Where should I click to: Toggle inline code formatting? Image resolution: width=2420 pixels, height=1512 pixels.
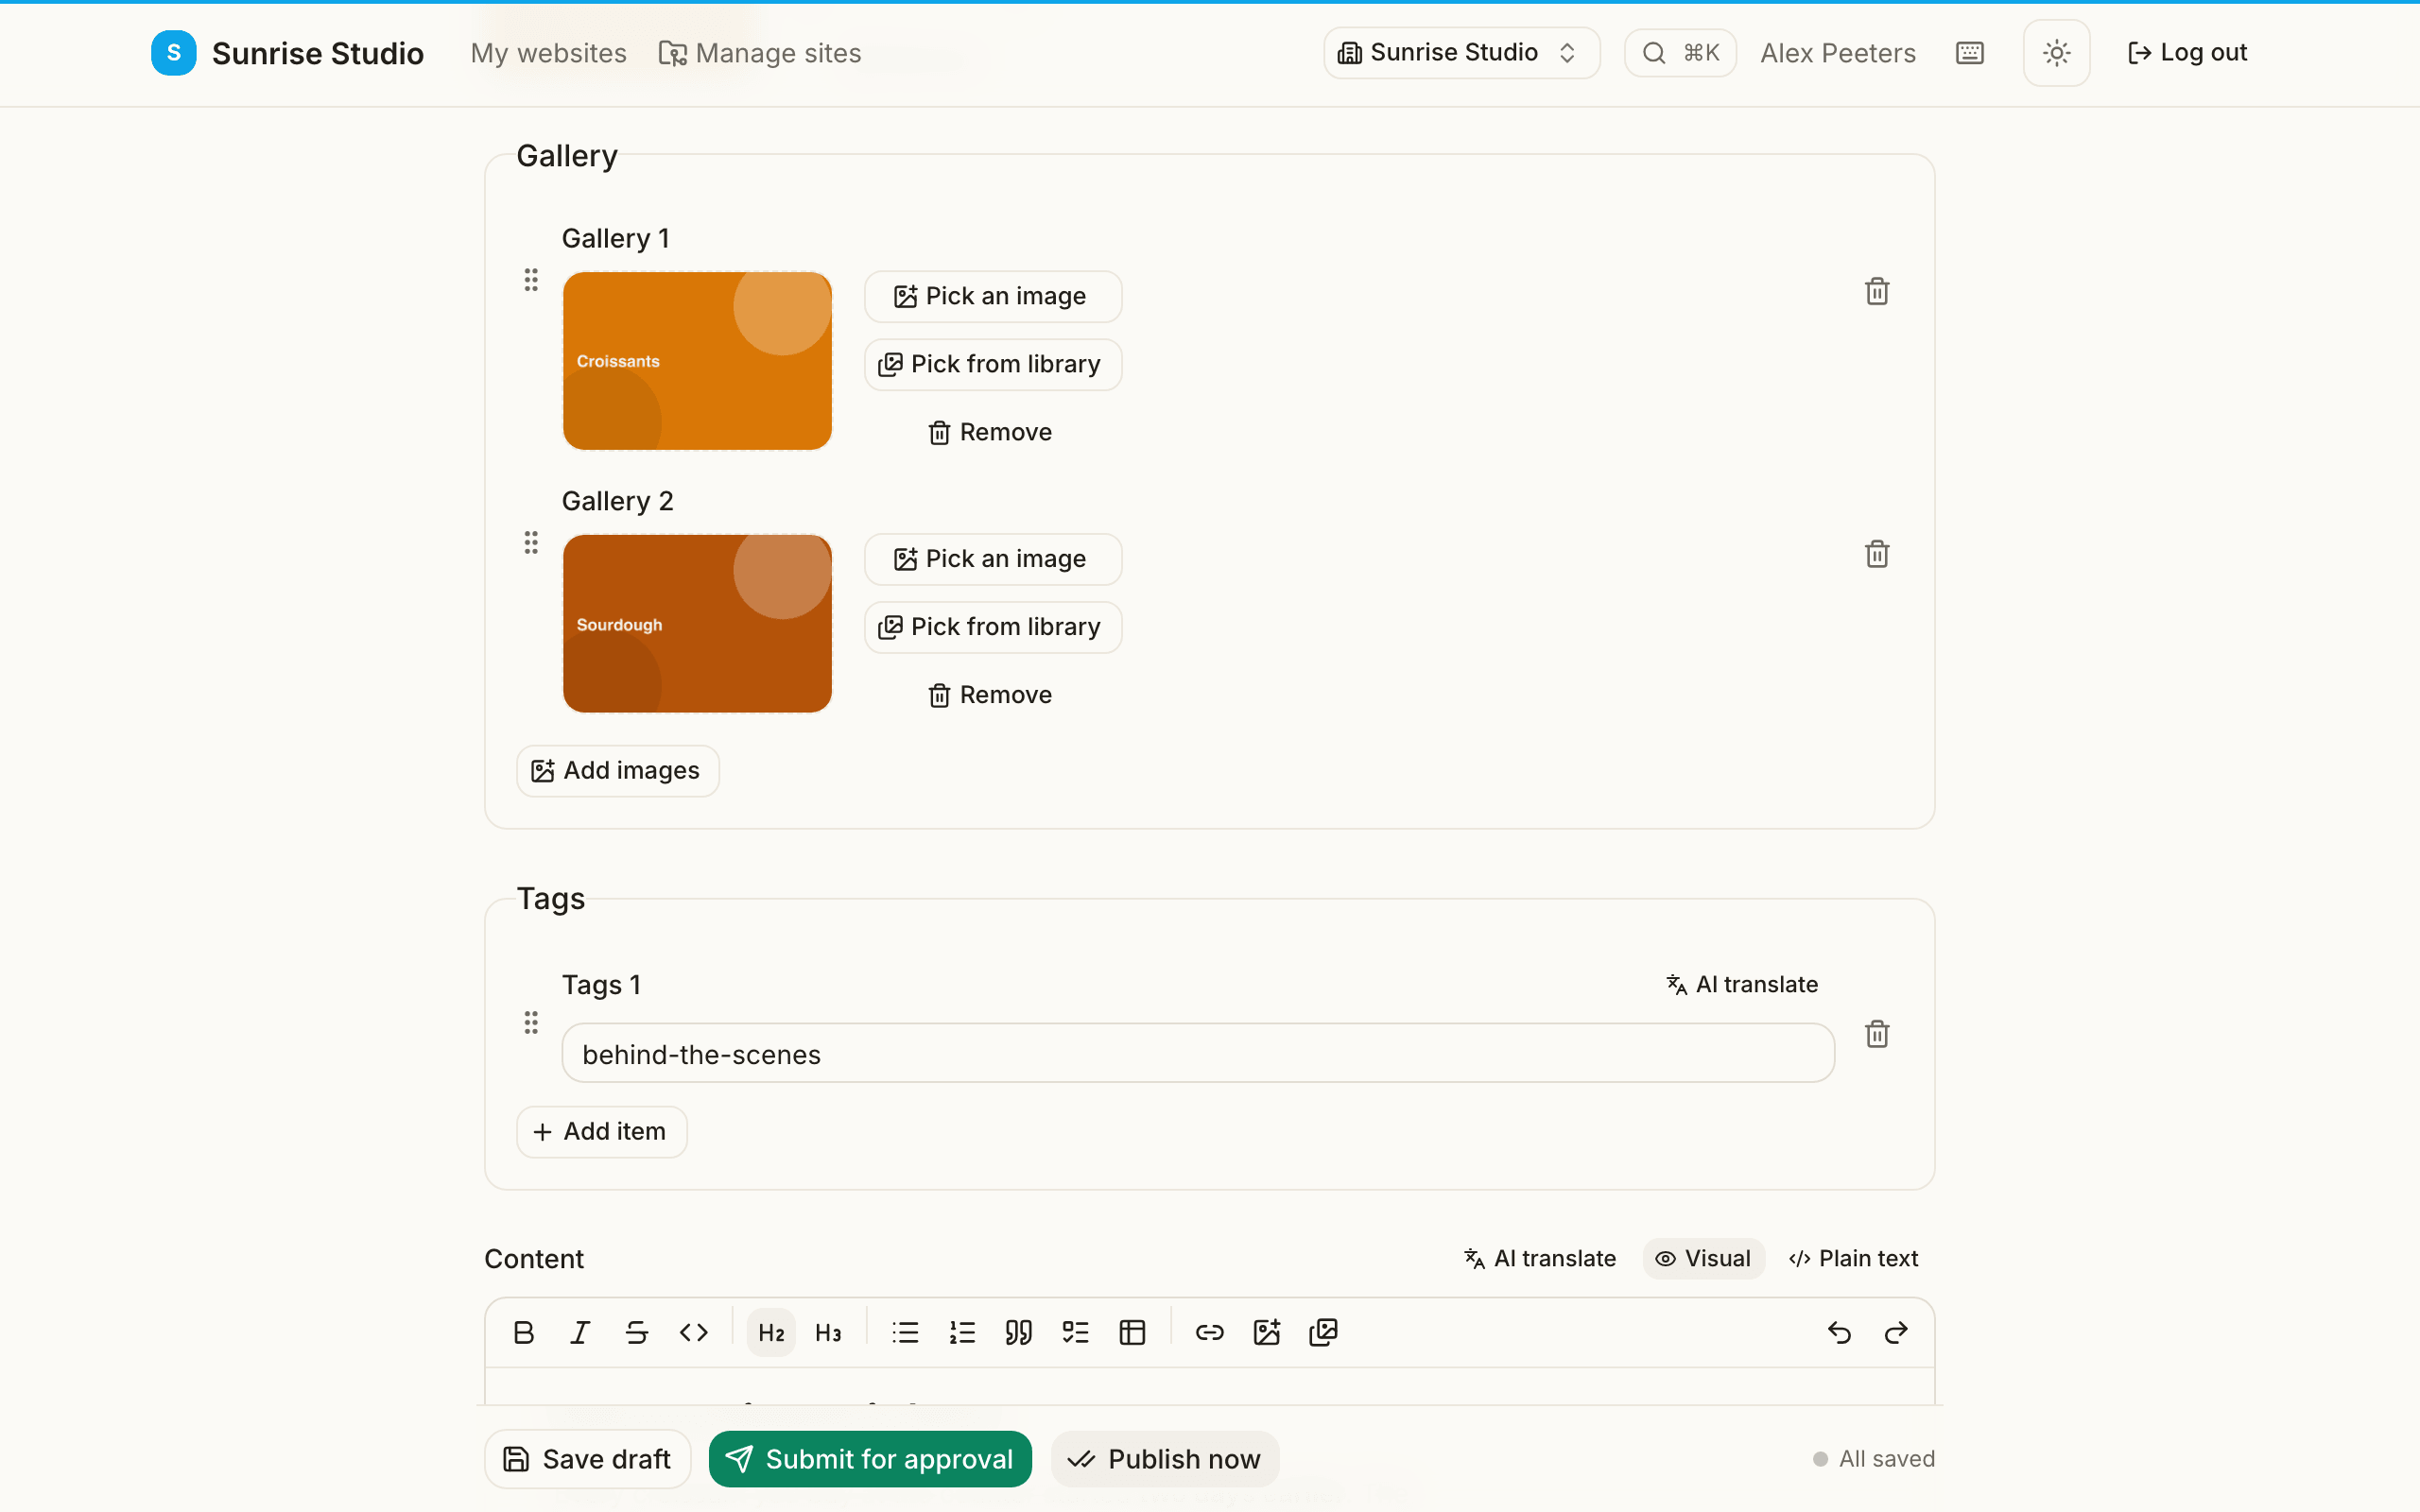[x=694, y=1332]
